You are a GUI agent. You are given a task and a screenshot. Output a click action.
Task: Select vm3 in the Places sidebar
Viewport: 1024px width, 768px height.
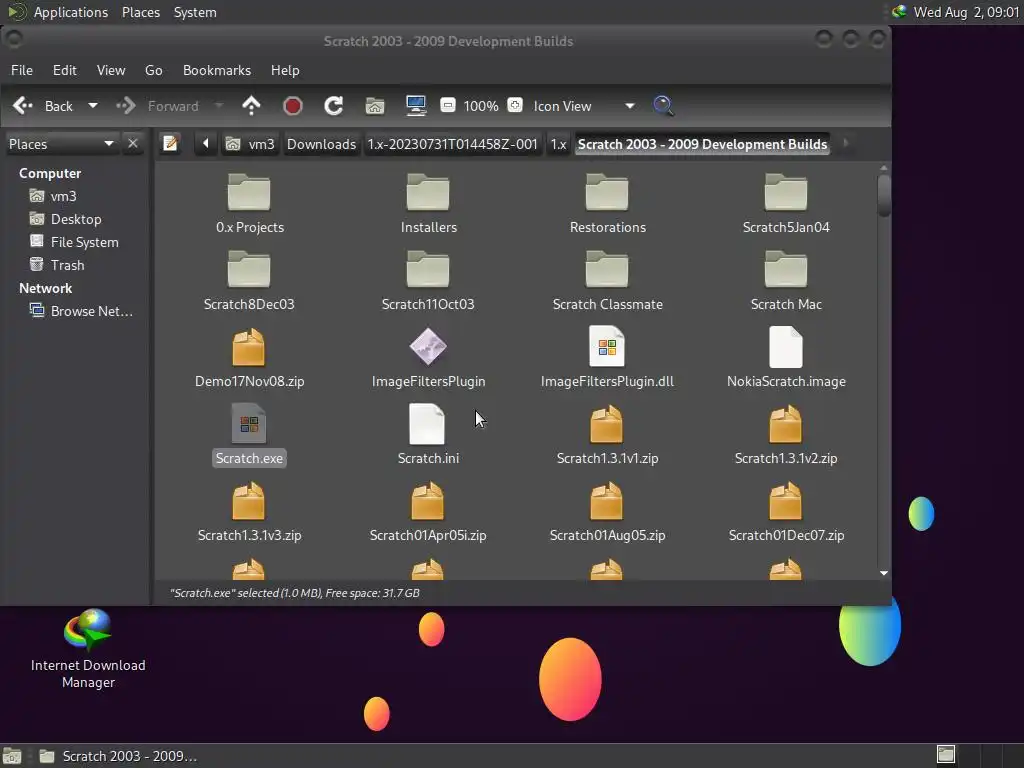[x=63, y=196]
